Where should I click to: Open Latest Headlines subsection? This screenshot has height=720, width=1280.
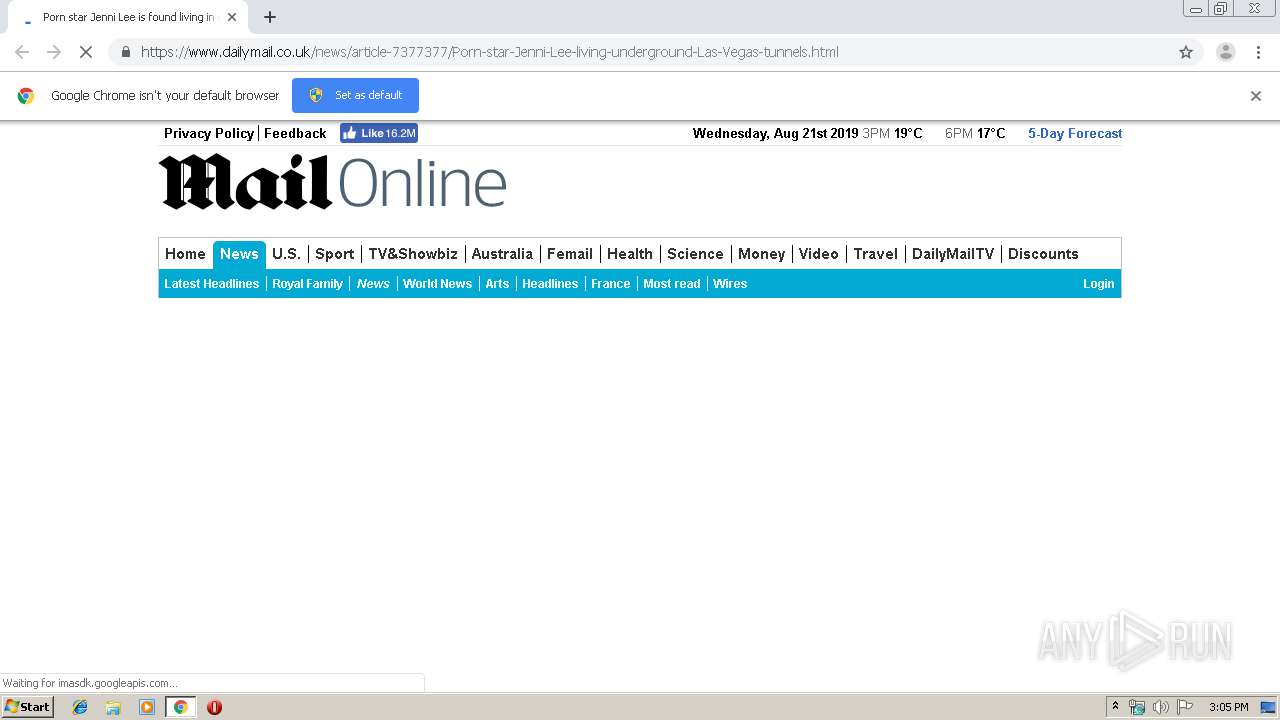(x=211, y=284)
